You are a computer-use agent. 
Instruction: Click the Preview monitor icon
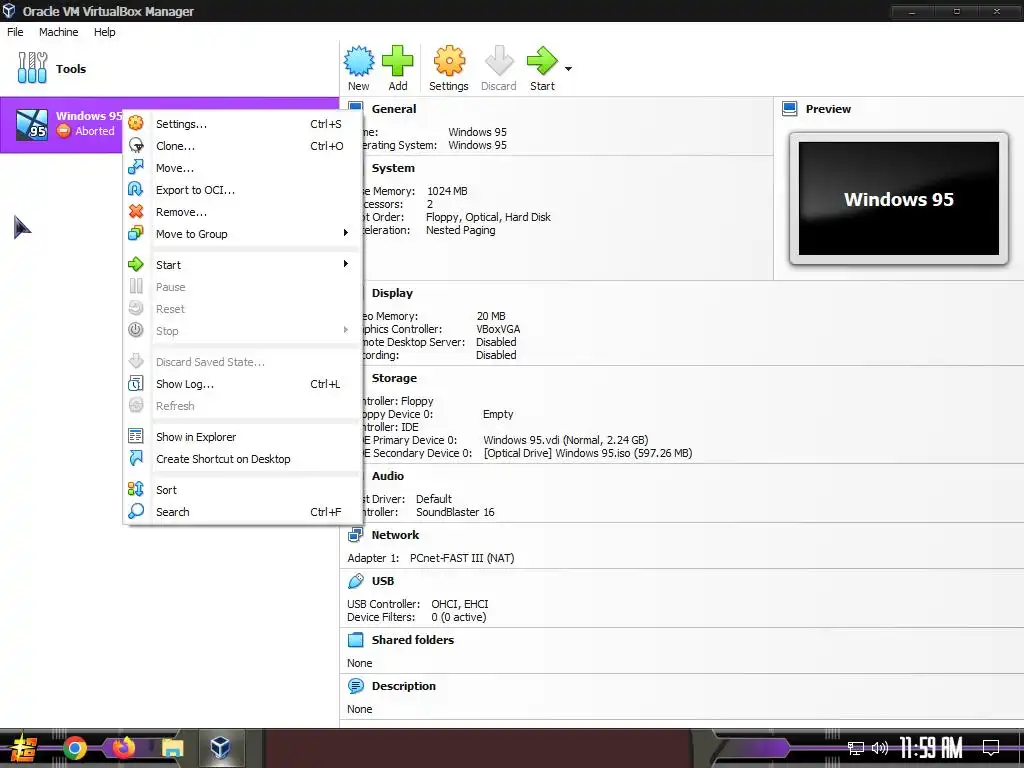[x=790, y=109]
